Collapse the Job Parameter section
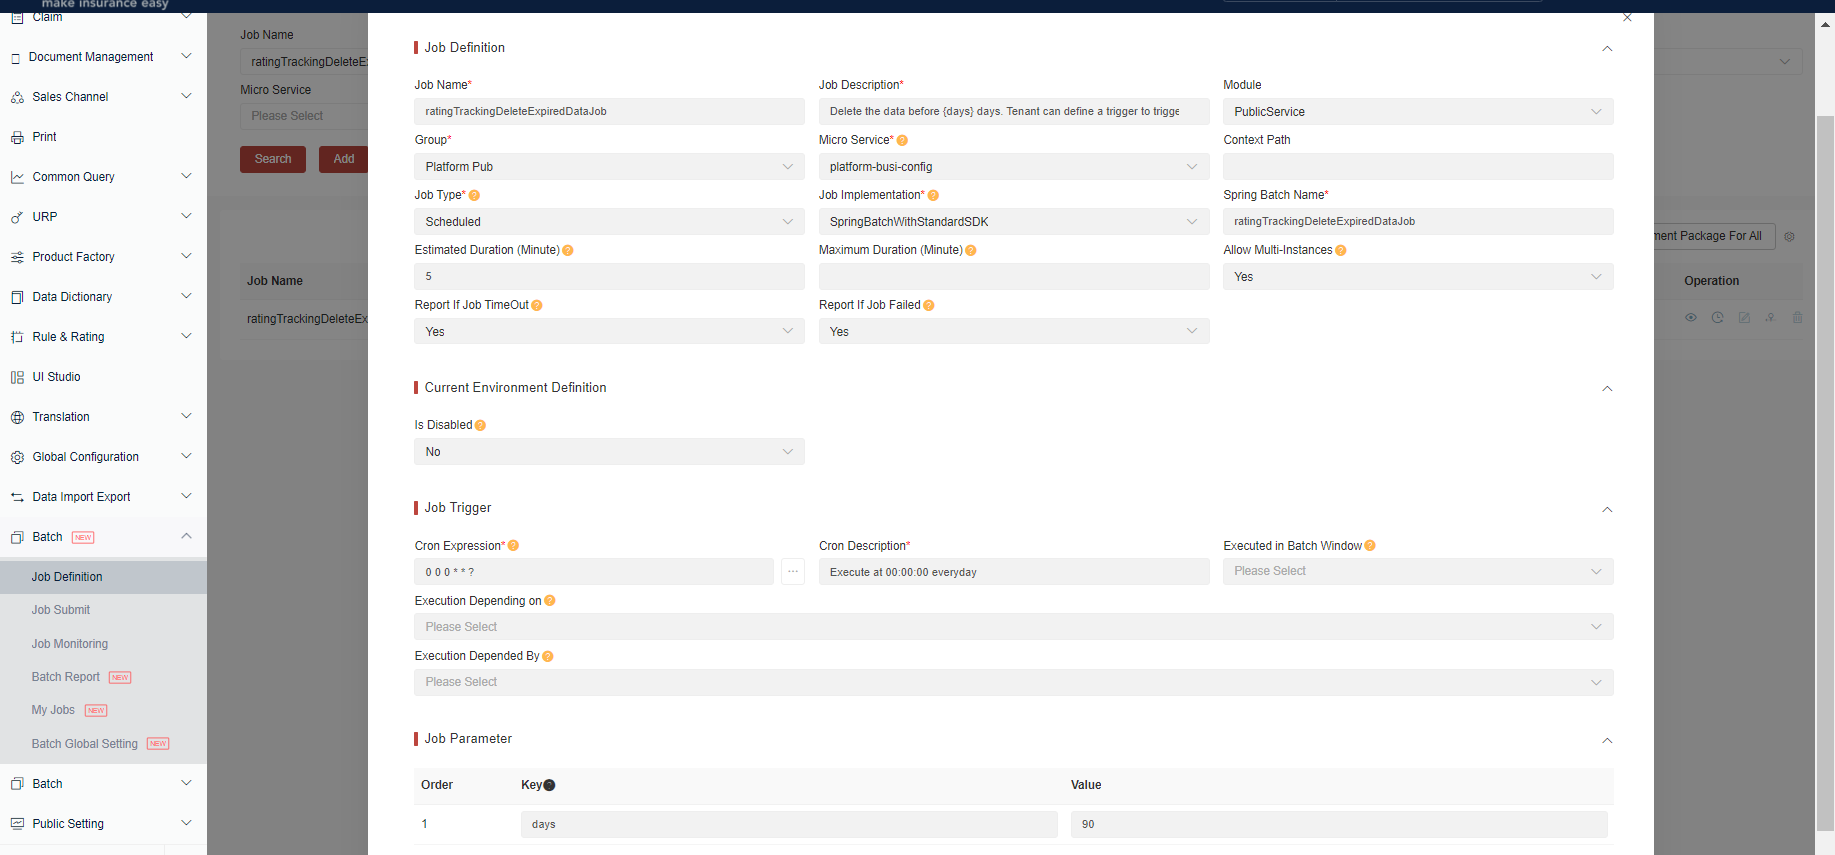1835x855 pixels. click(1607, 741)
